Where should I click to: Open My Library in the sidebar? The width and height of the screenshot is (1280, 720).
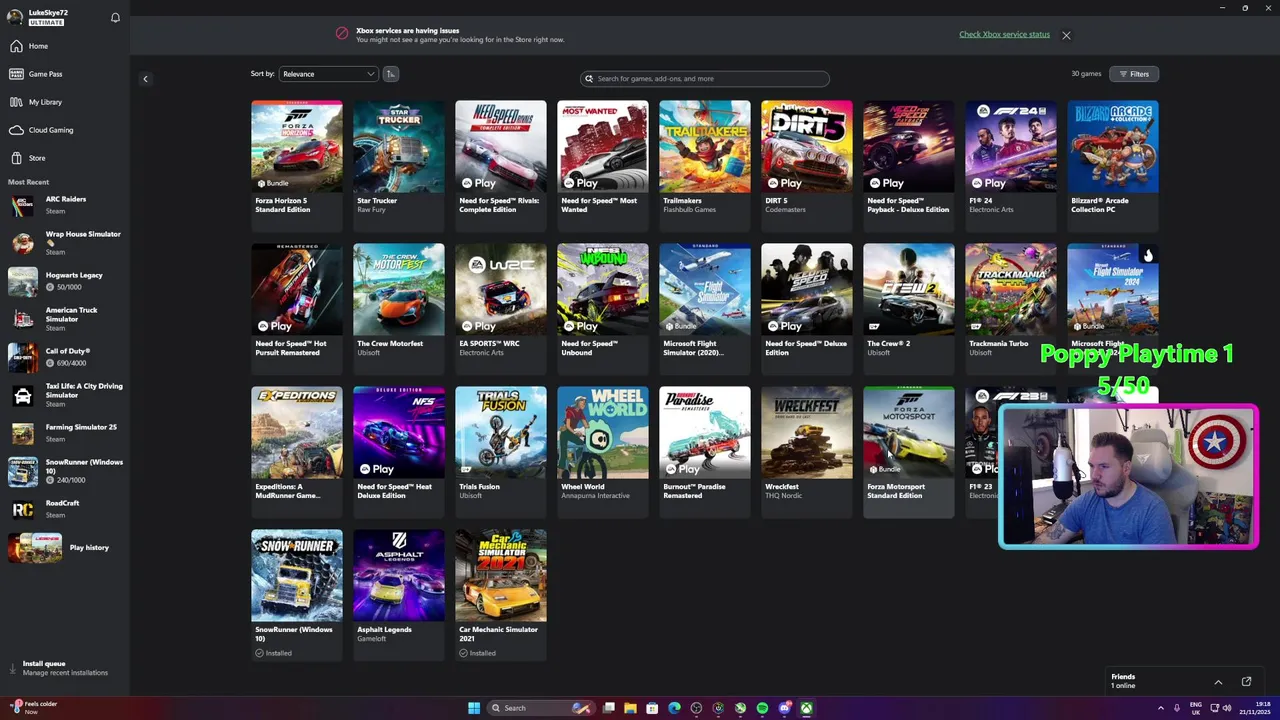coord(64,102)
